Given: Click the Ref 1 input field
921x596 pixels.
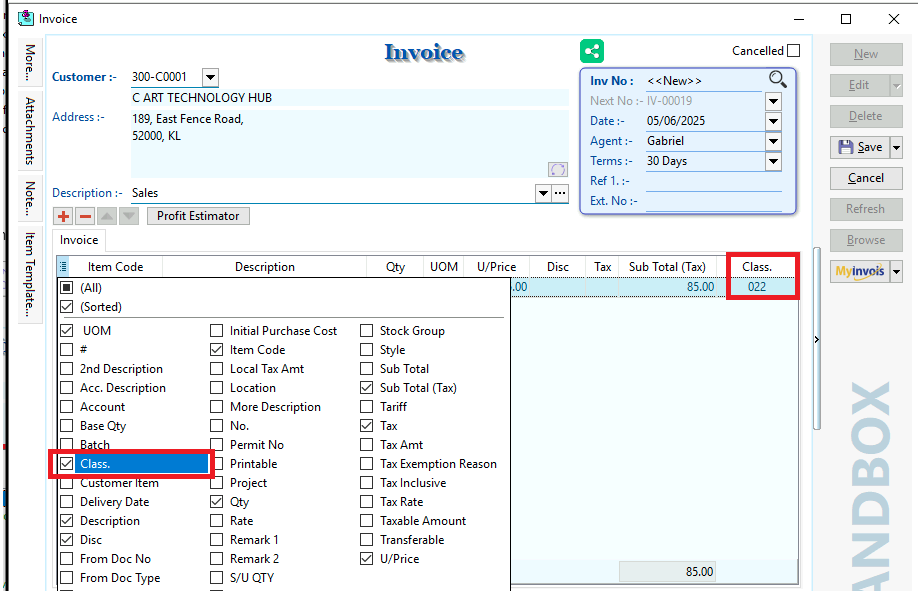Looking at the screenshot, I should point(713,181).
